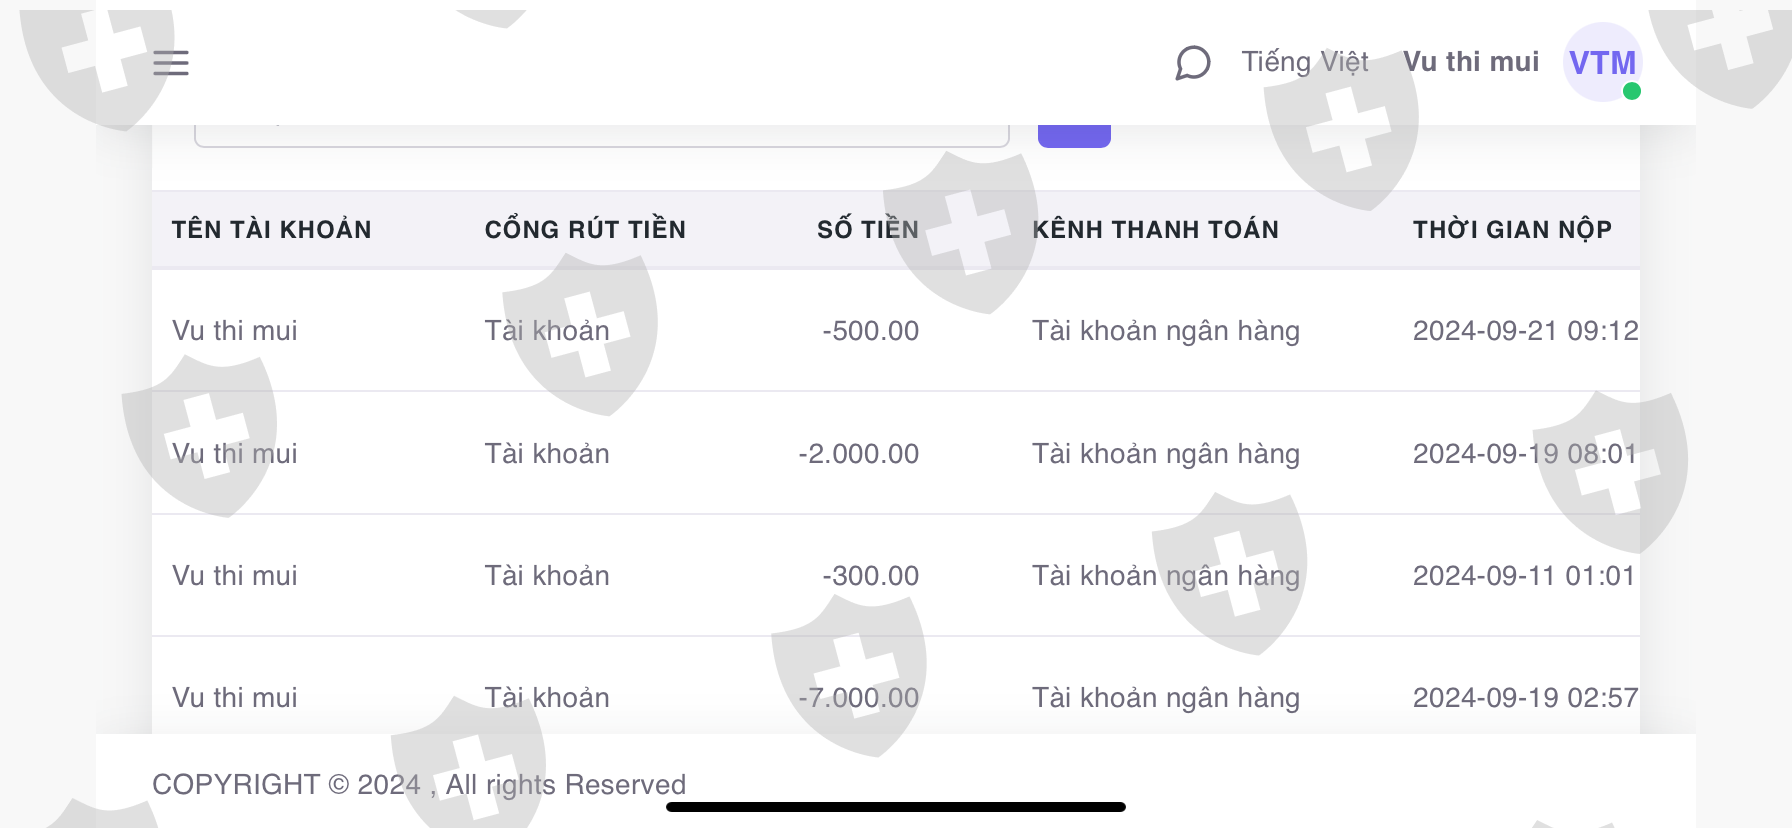Sort by the TÊN TÀI KHOẢN column header
This screenshot has height=828, width=1792.
click(271, 230)
